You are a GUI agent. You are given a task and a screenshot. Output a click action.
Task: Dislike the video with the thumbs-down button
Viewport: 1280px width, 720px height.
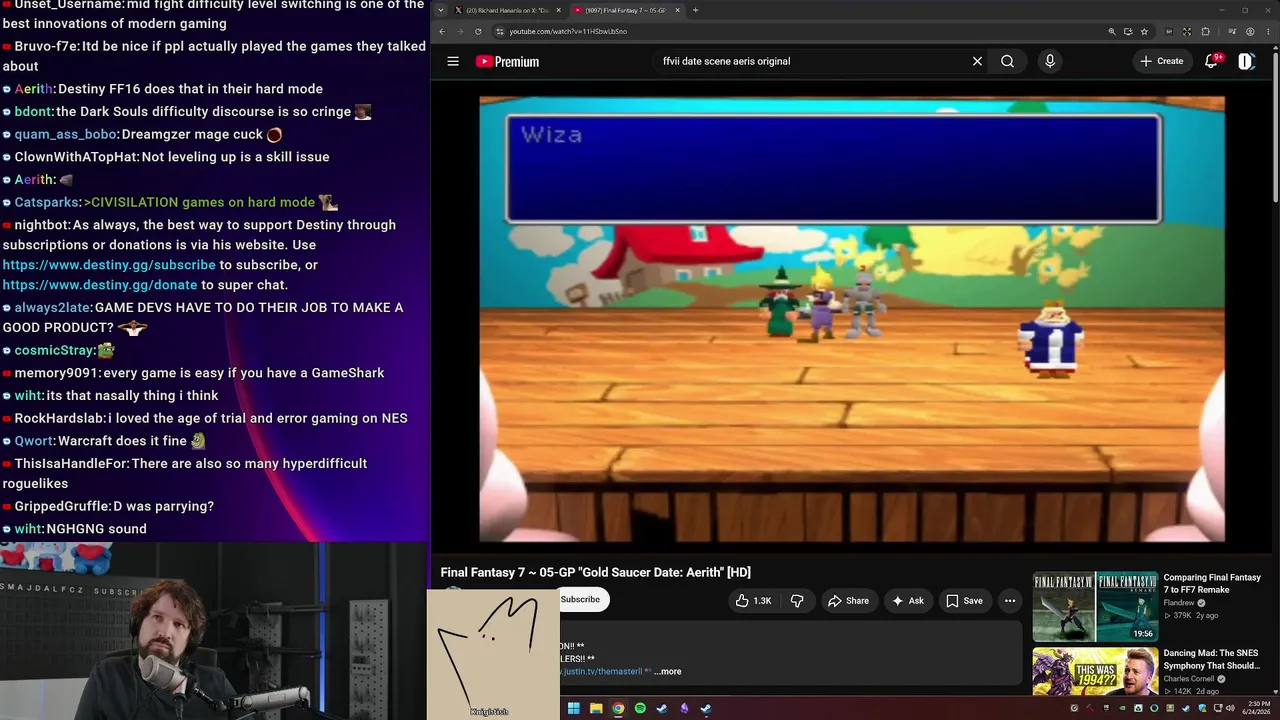(797, 601)
